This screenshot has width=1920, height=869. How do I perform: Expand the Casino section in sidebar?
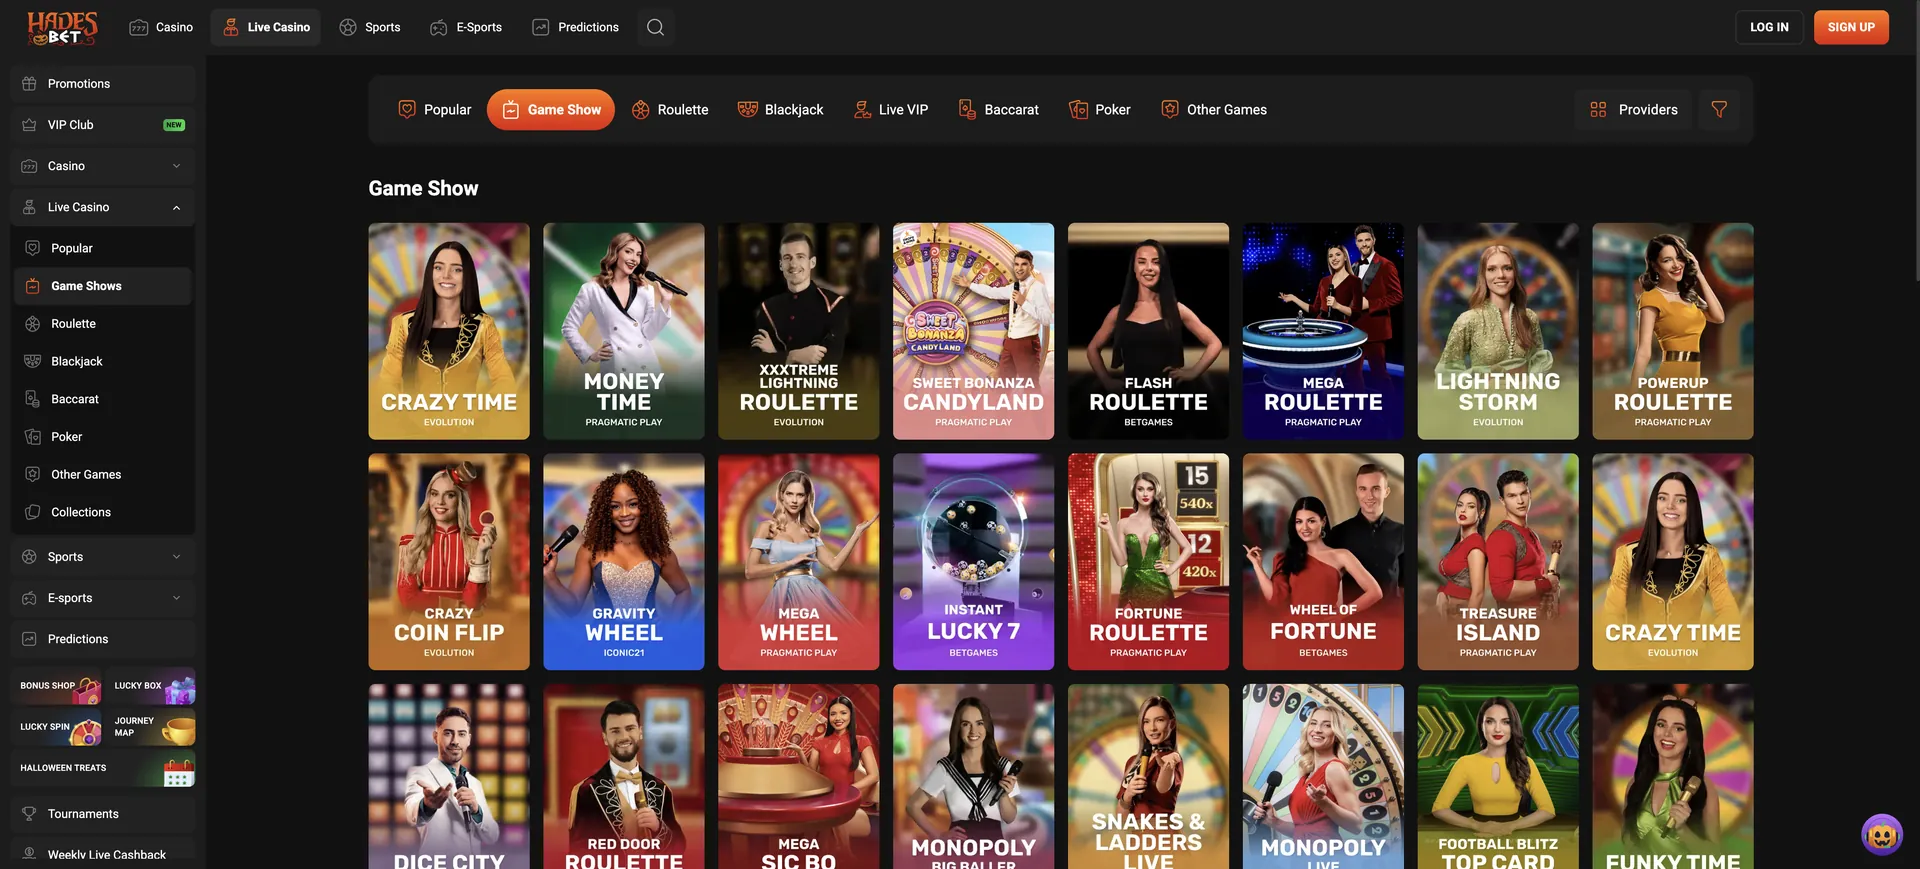pos(103,166)
